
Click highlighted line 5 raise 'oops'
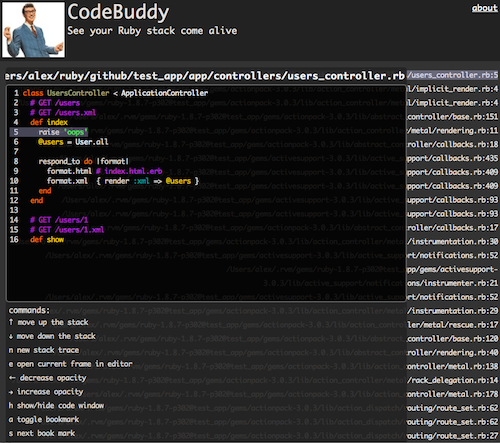coord(49,132)
